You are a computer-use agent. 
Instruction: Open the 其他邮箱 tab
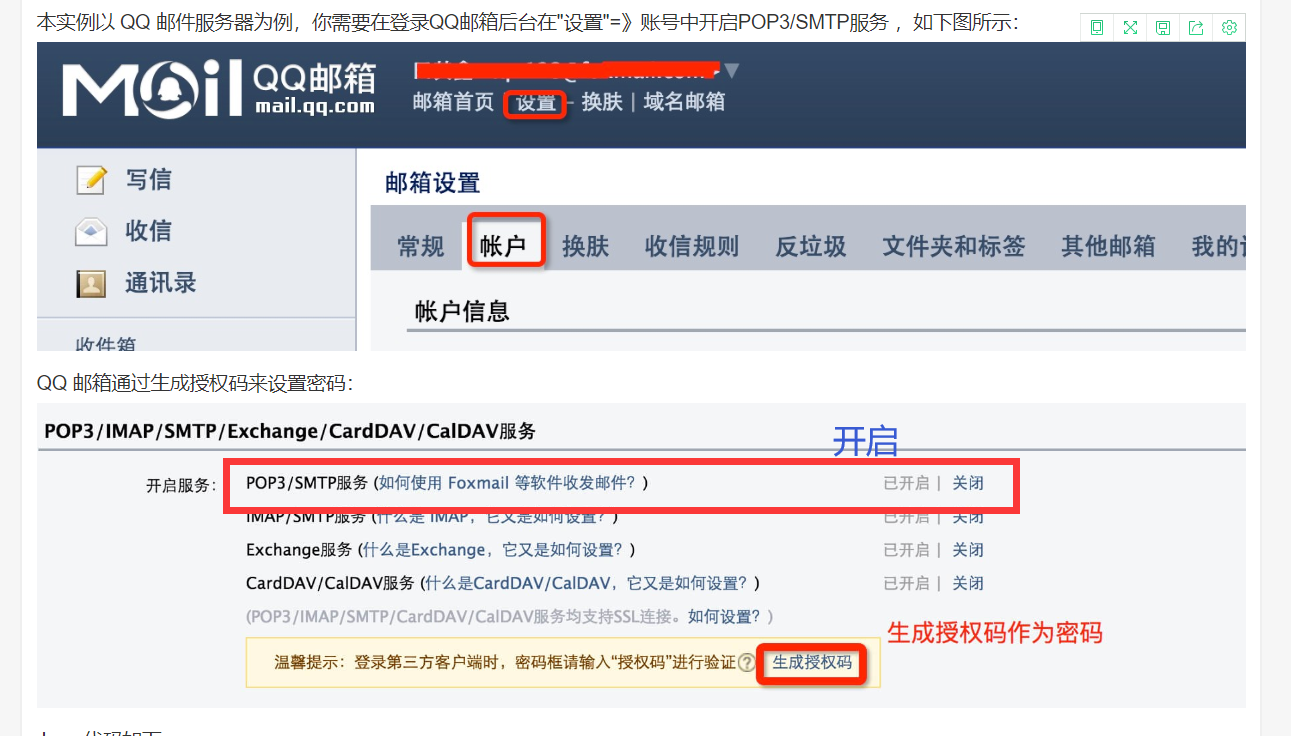click(1108, 246)
